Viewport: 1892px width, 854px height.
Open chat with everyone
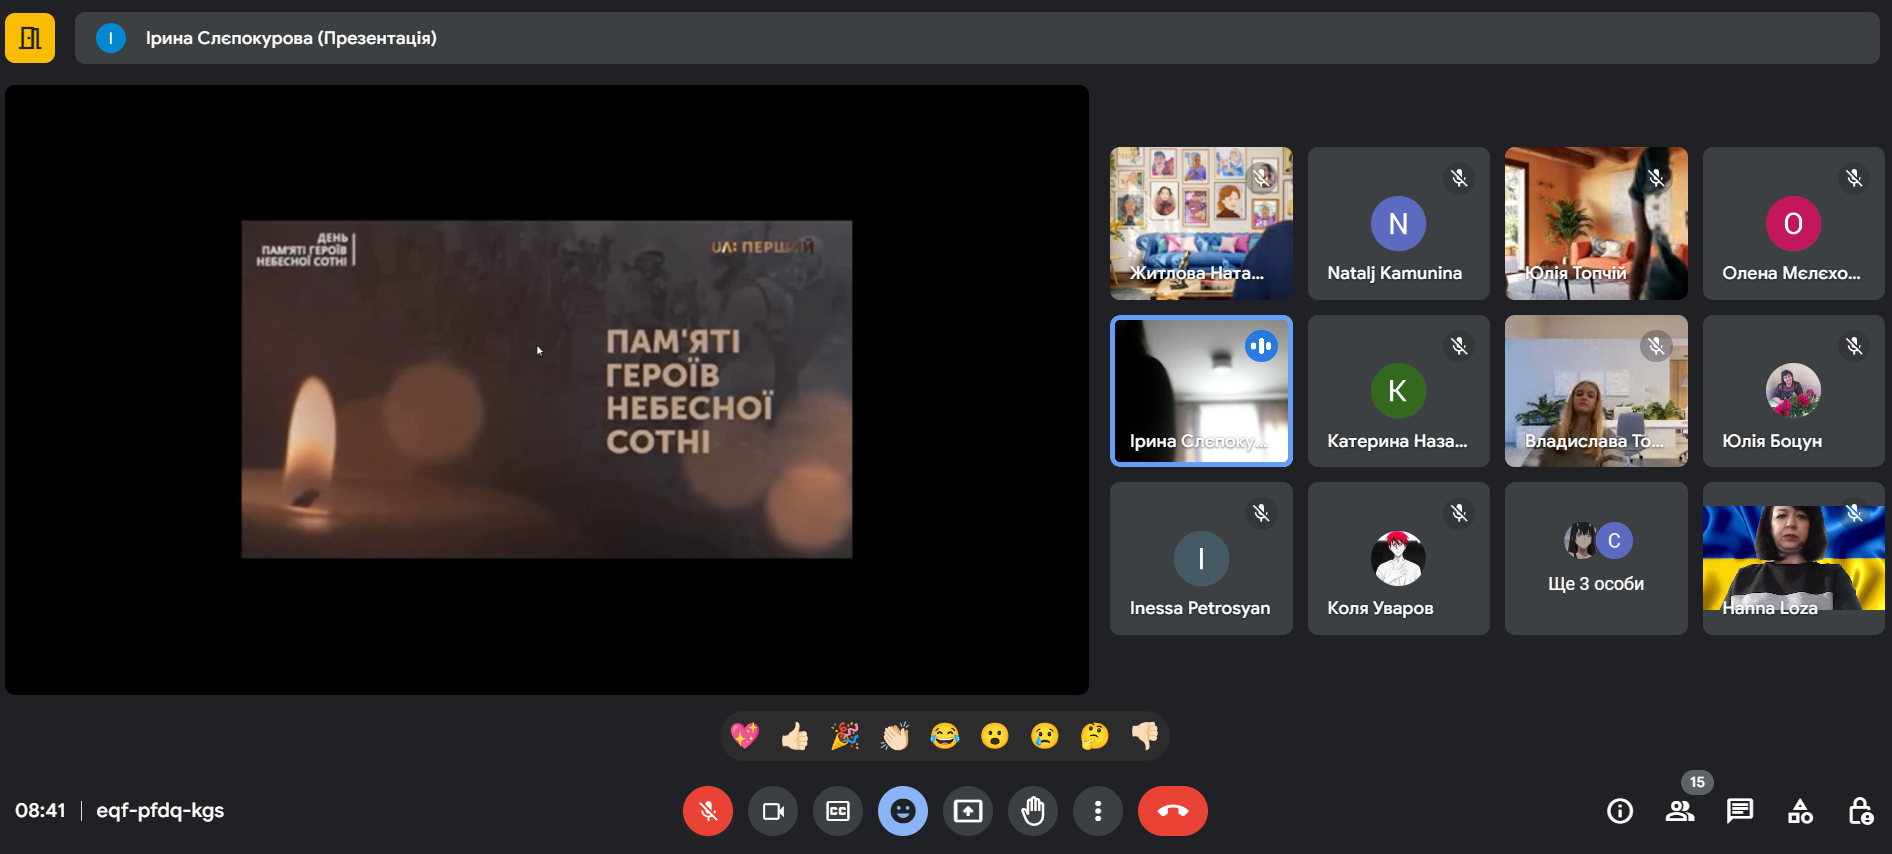[x=1740, y=811]
